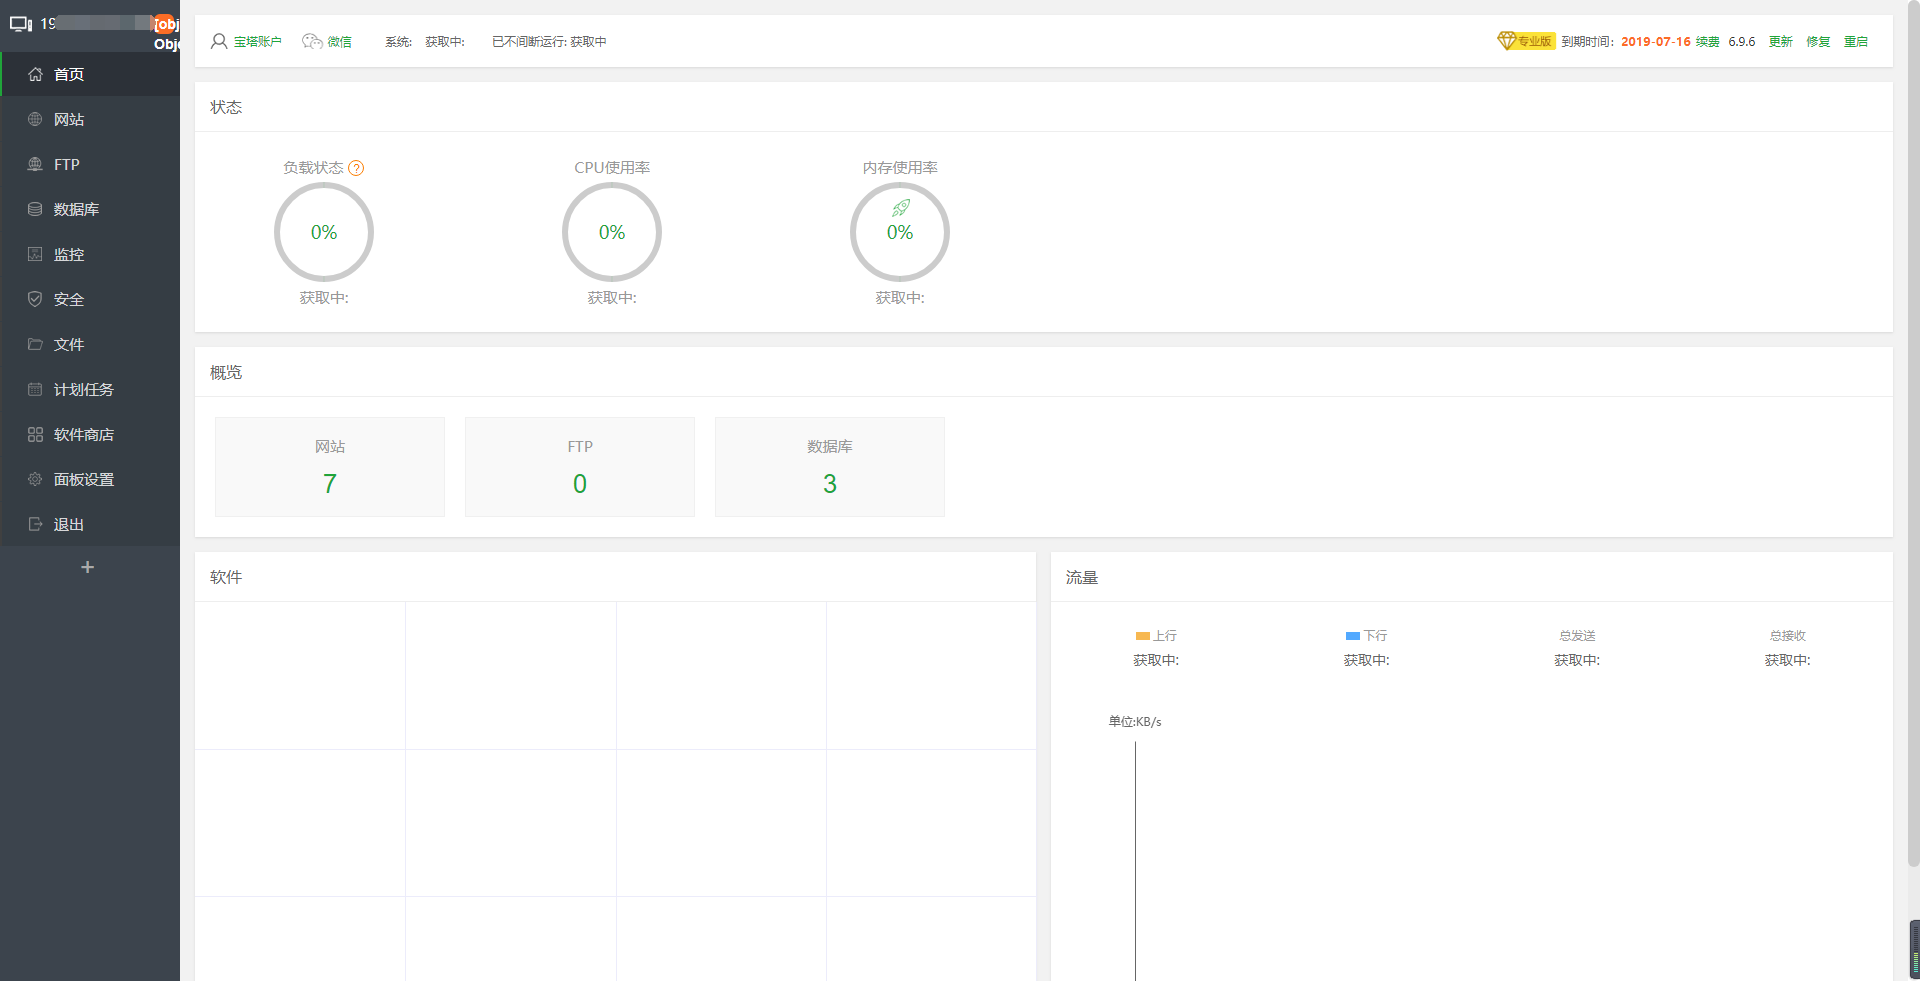Click the FTP icon in sidebar

pos(35,165)
